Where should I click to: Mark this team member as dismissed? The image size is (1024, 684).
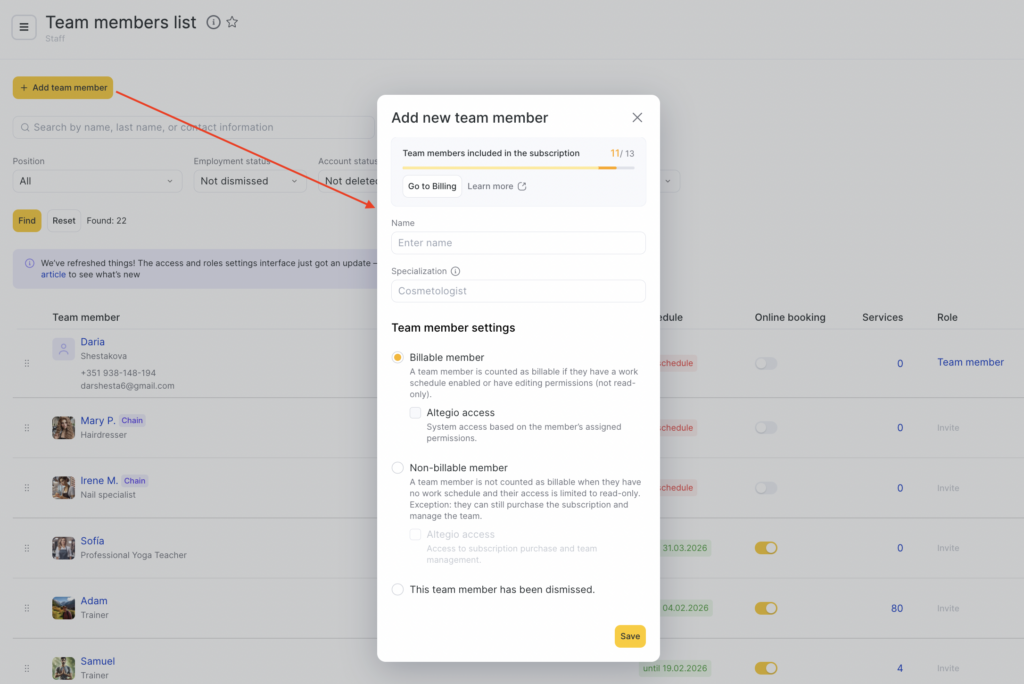pos(398,589)
